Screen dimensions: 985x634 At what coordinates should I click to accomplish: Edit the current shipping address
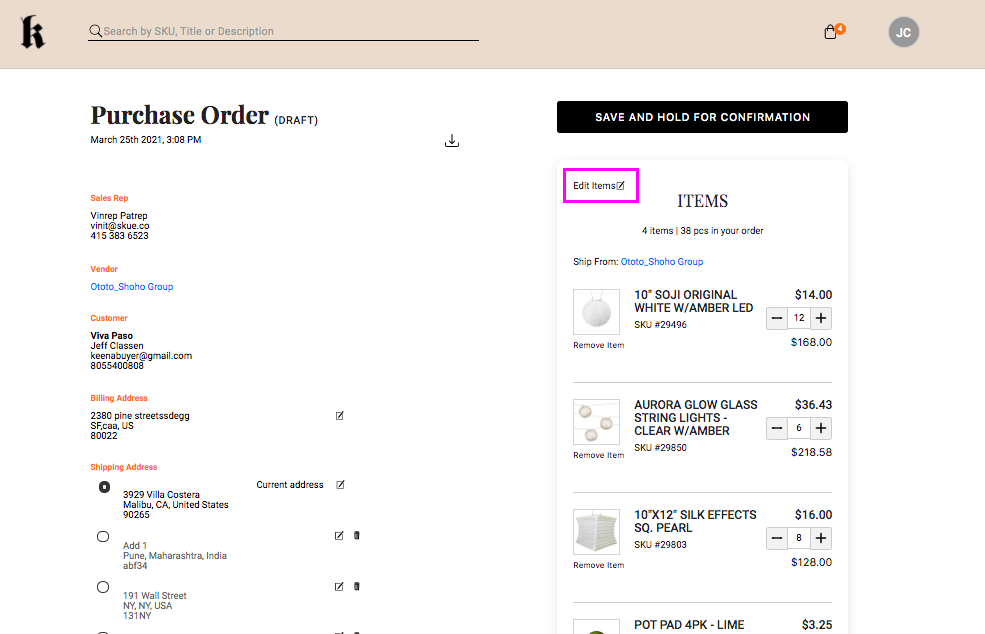pos(339,484)
